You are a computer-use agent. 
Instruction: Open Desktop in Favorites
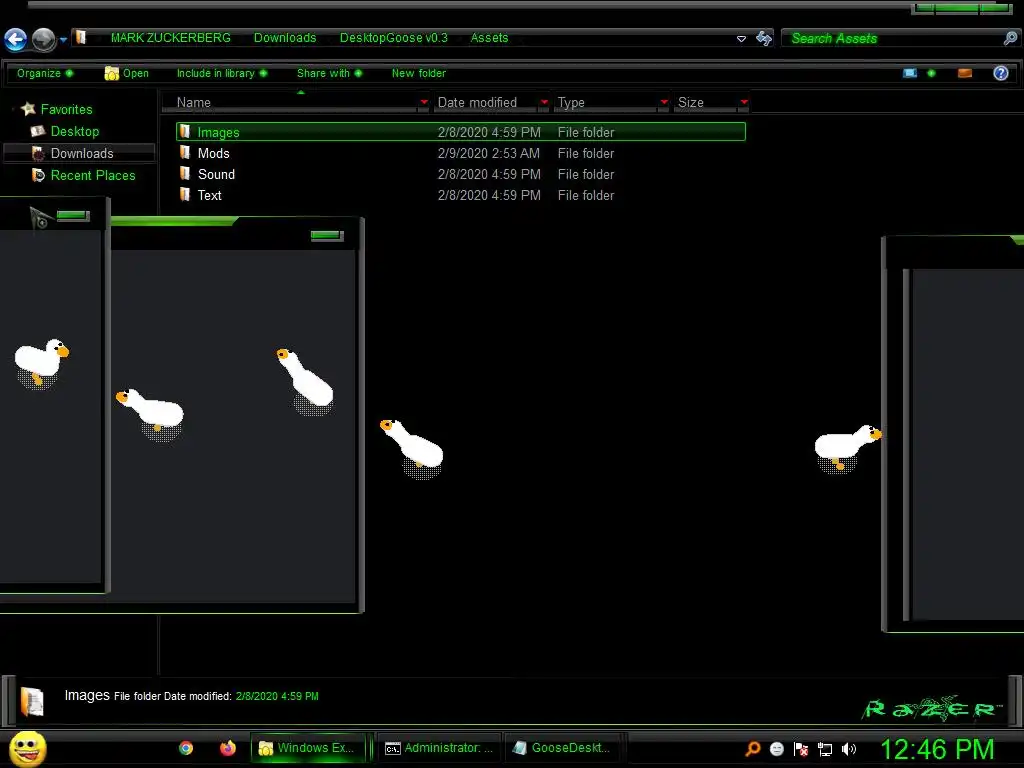[x=74, y=131]
